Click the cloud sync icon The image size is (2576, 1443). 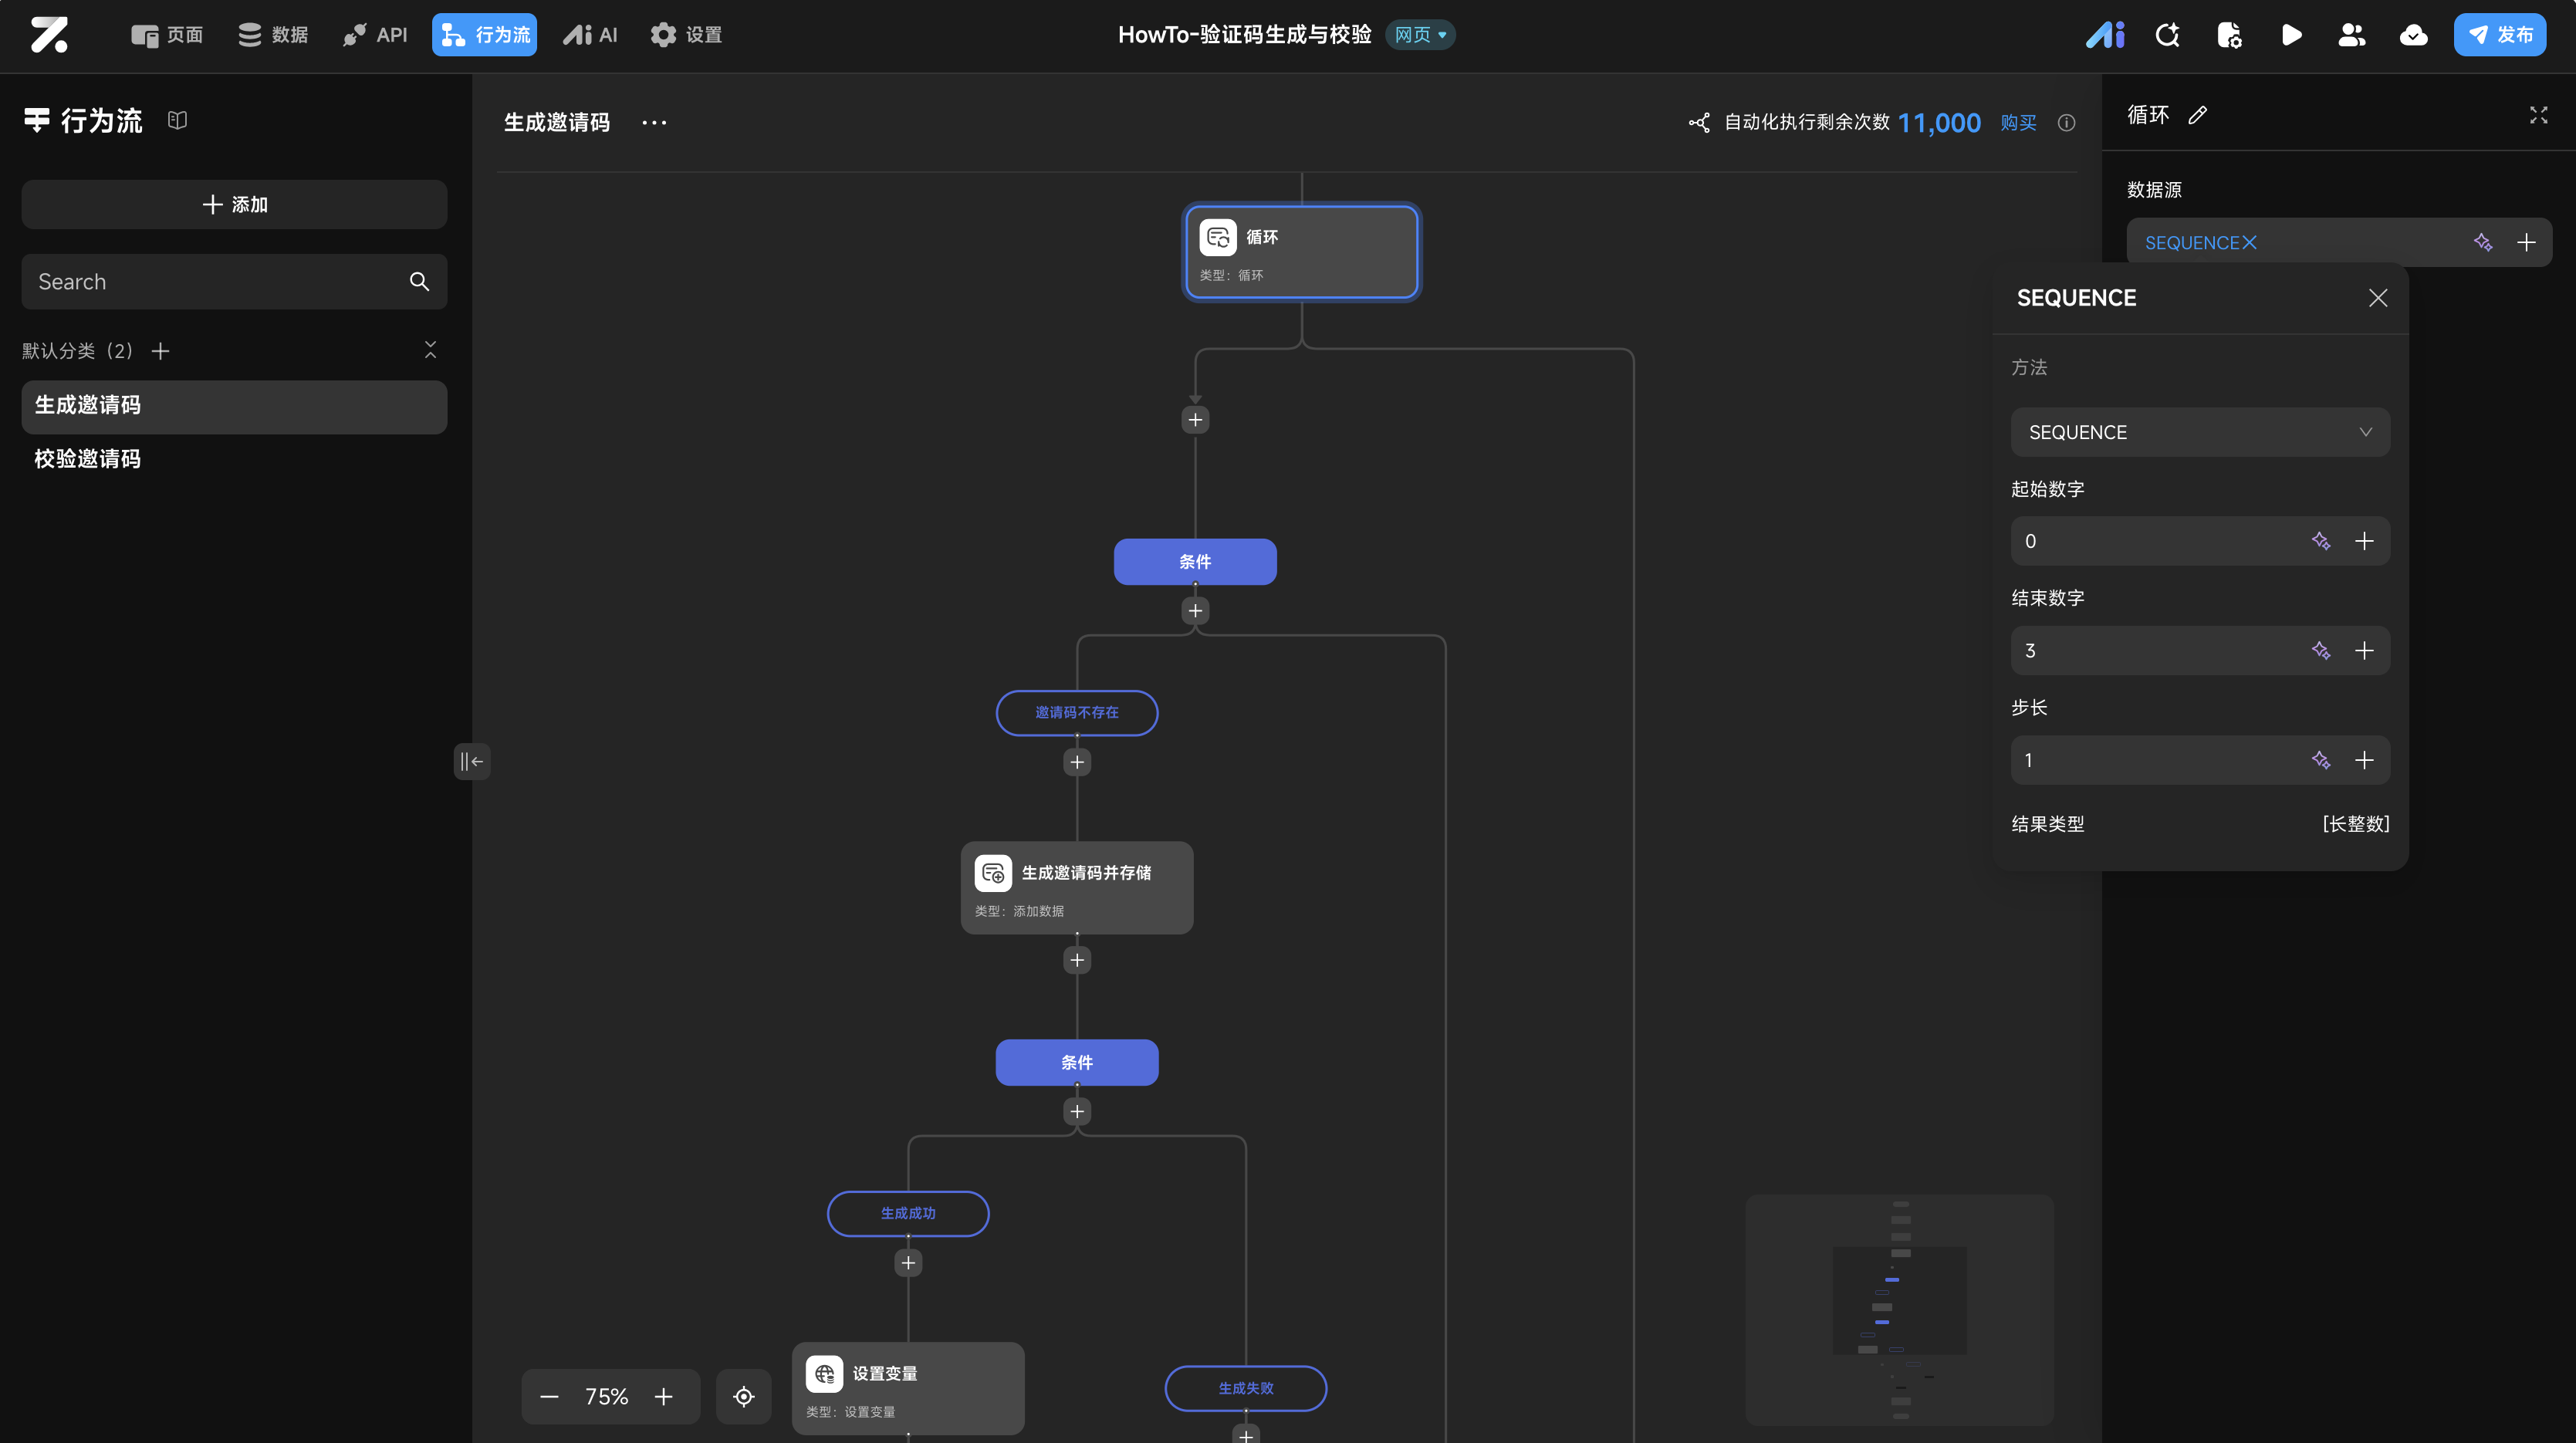click(2413, 35)
